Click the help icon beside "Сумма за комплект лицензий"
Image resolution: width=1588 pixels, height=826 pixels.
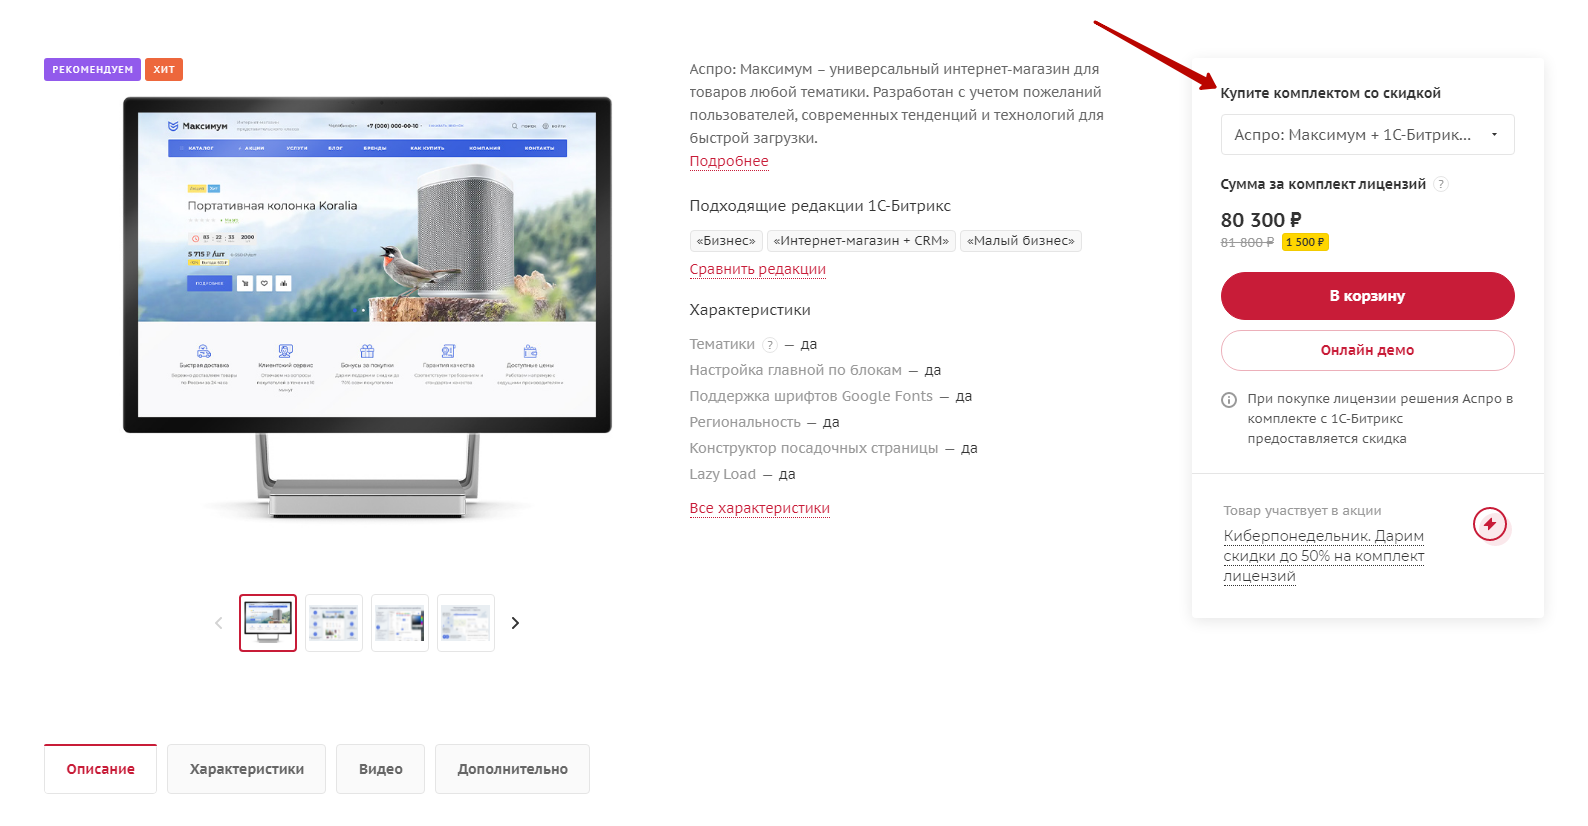[x=1441, y=184]
